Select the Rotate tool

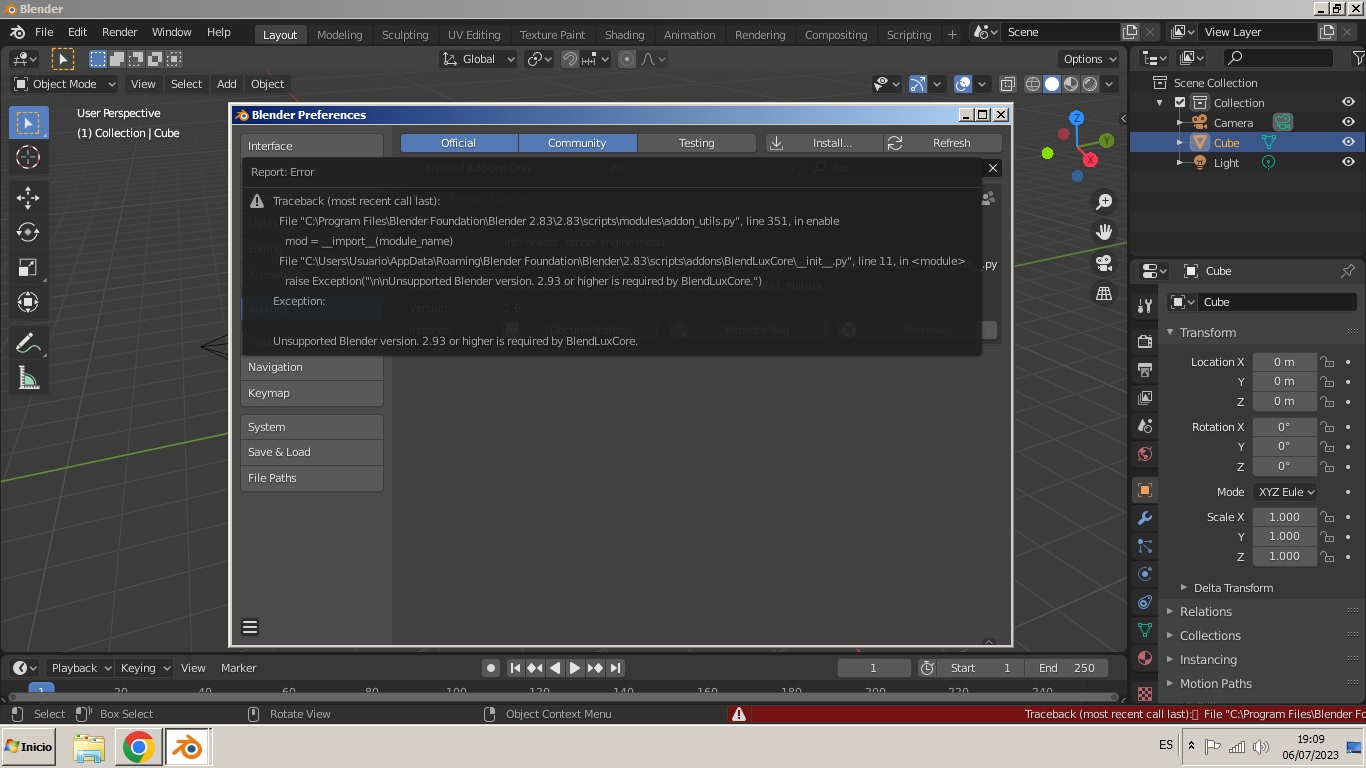point(28,232)
